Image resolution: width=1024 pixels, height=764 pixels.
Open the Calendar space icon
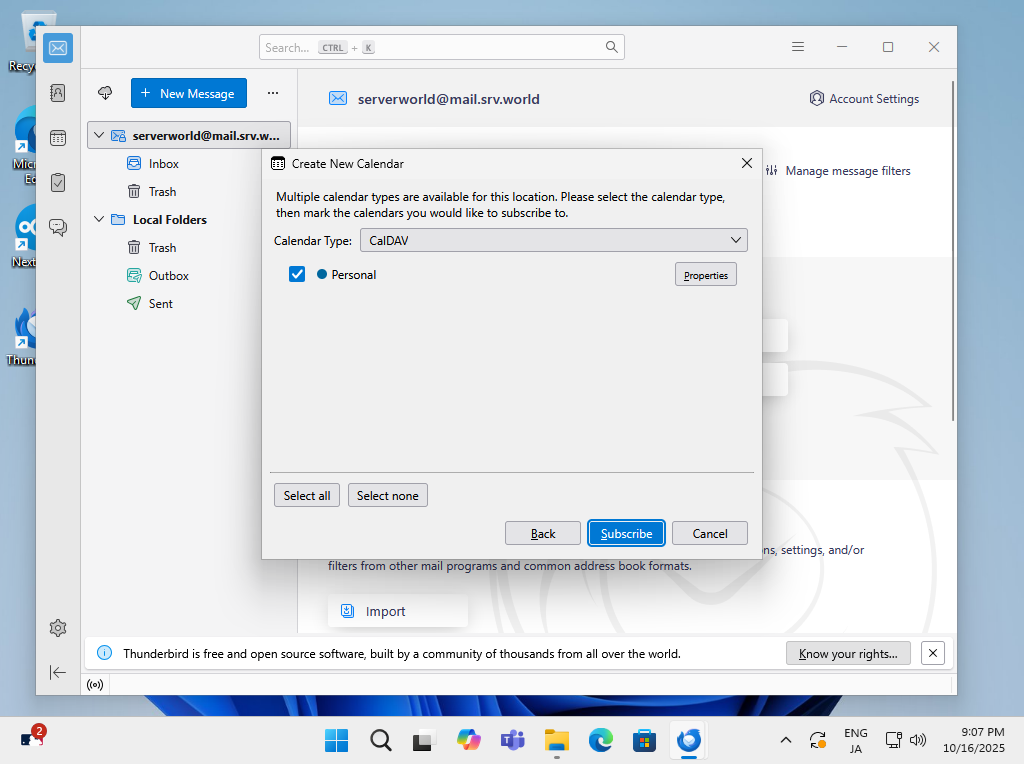click(58, 138)
